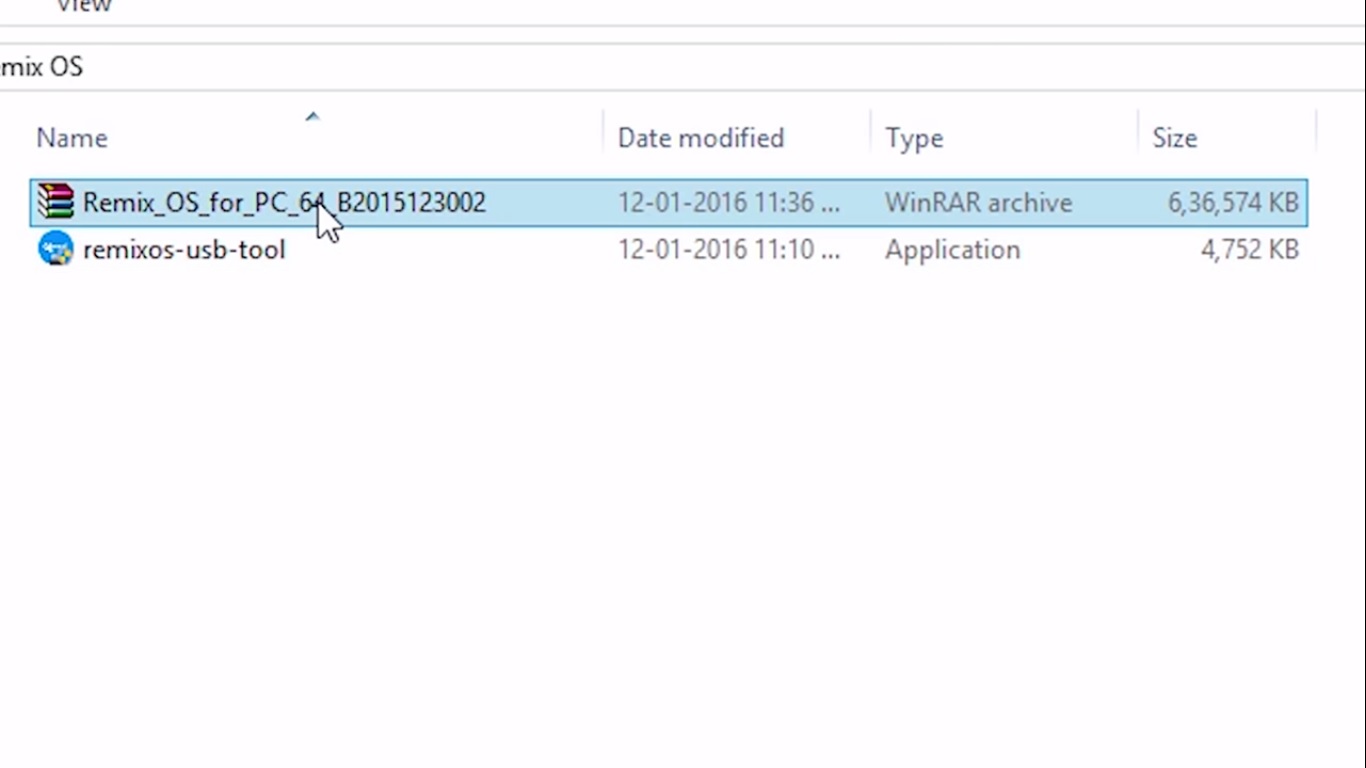The image size is (1366, 768).
Task: Select the remixos-usb-tool file name
Action: [x=184, y=249]
